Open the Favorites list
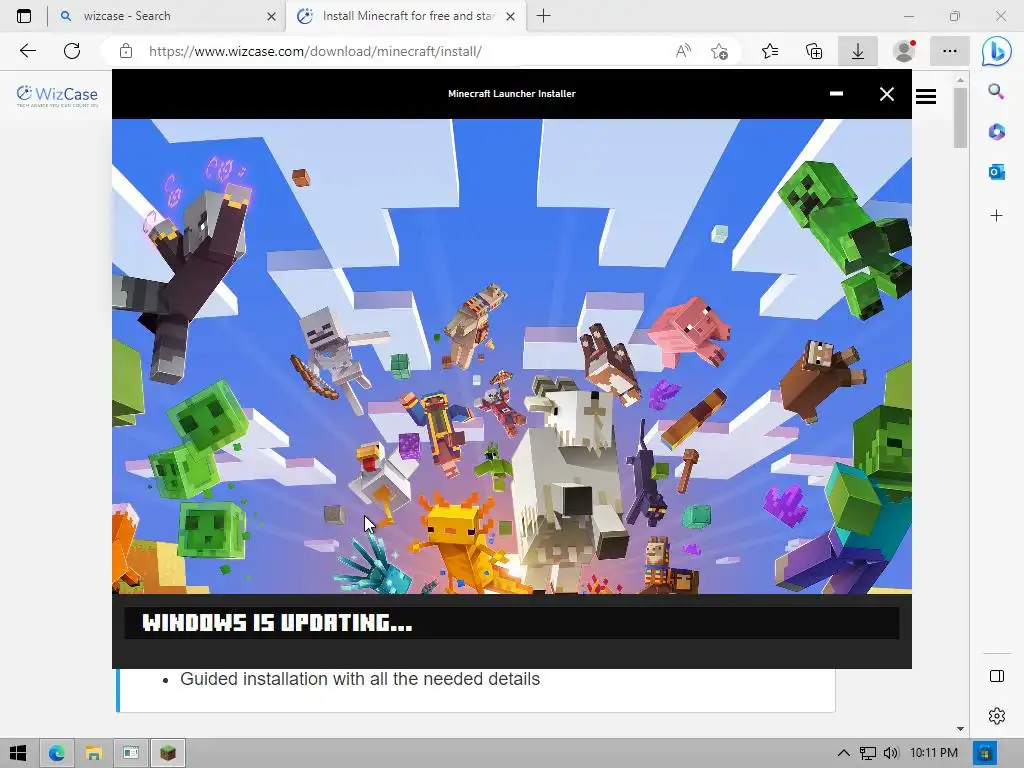The width and height of the screenshot is (1024, 768). tap(770, 51)
